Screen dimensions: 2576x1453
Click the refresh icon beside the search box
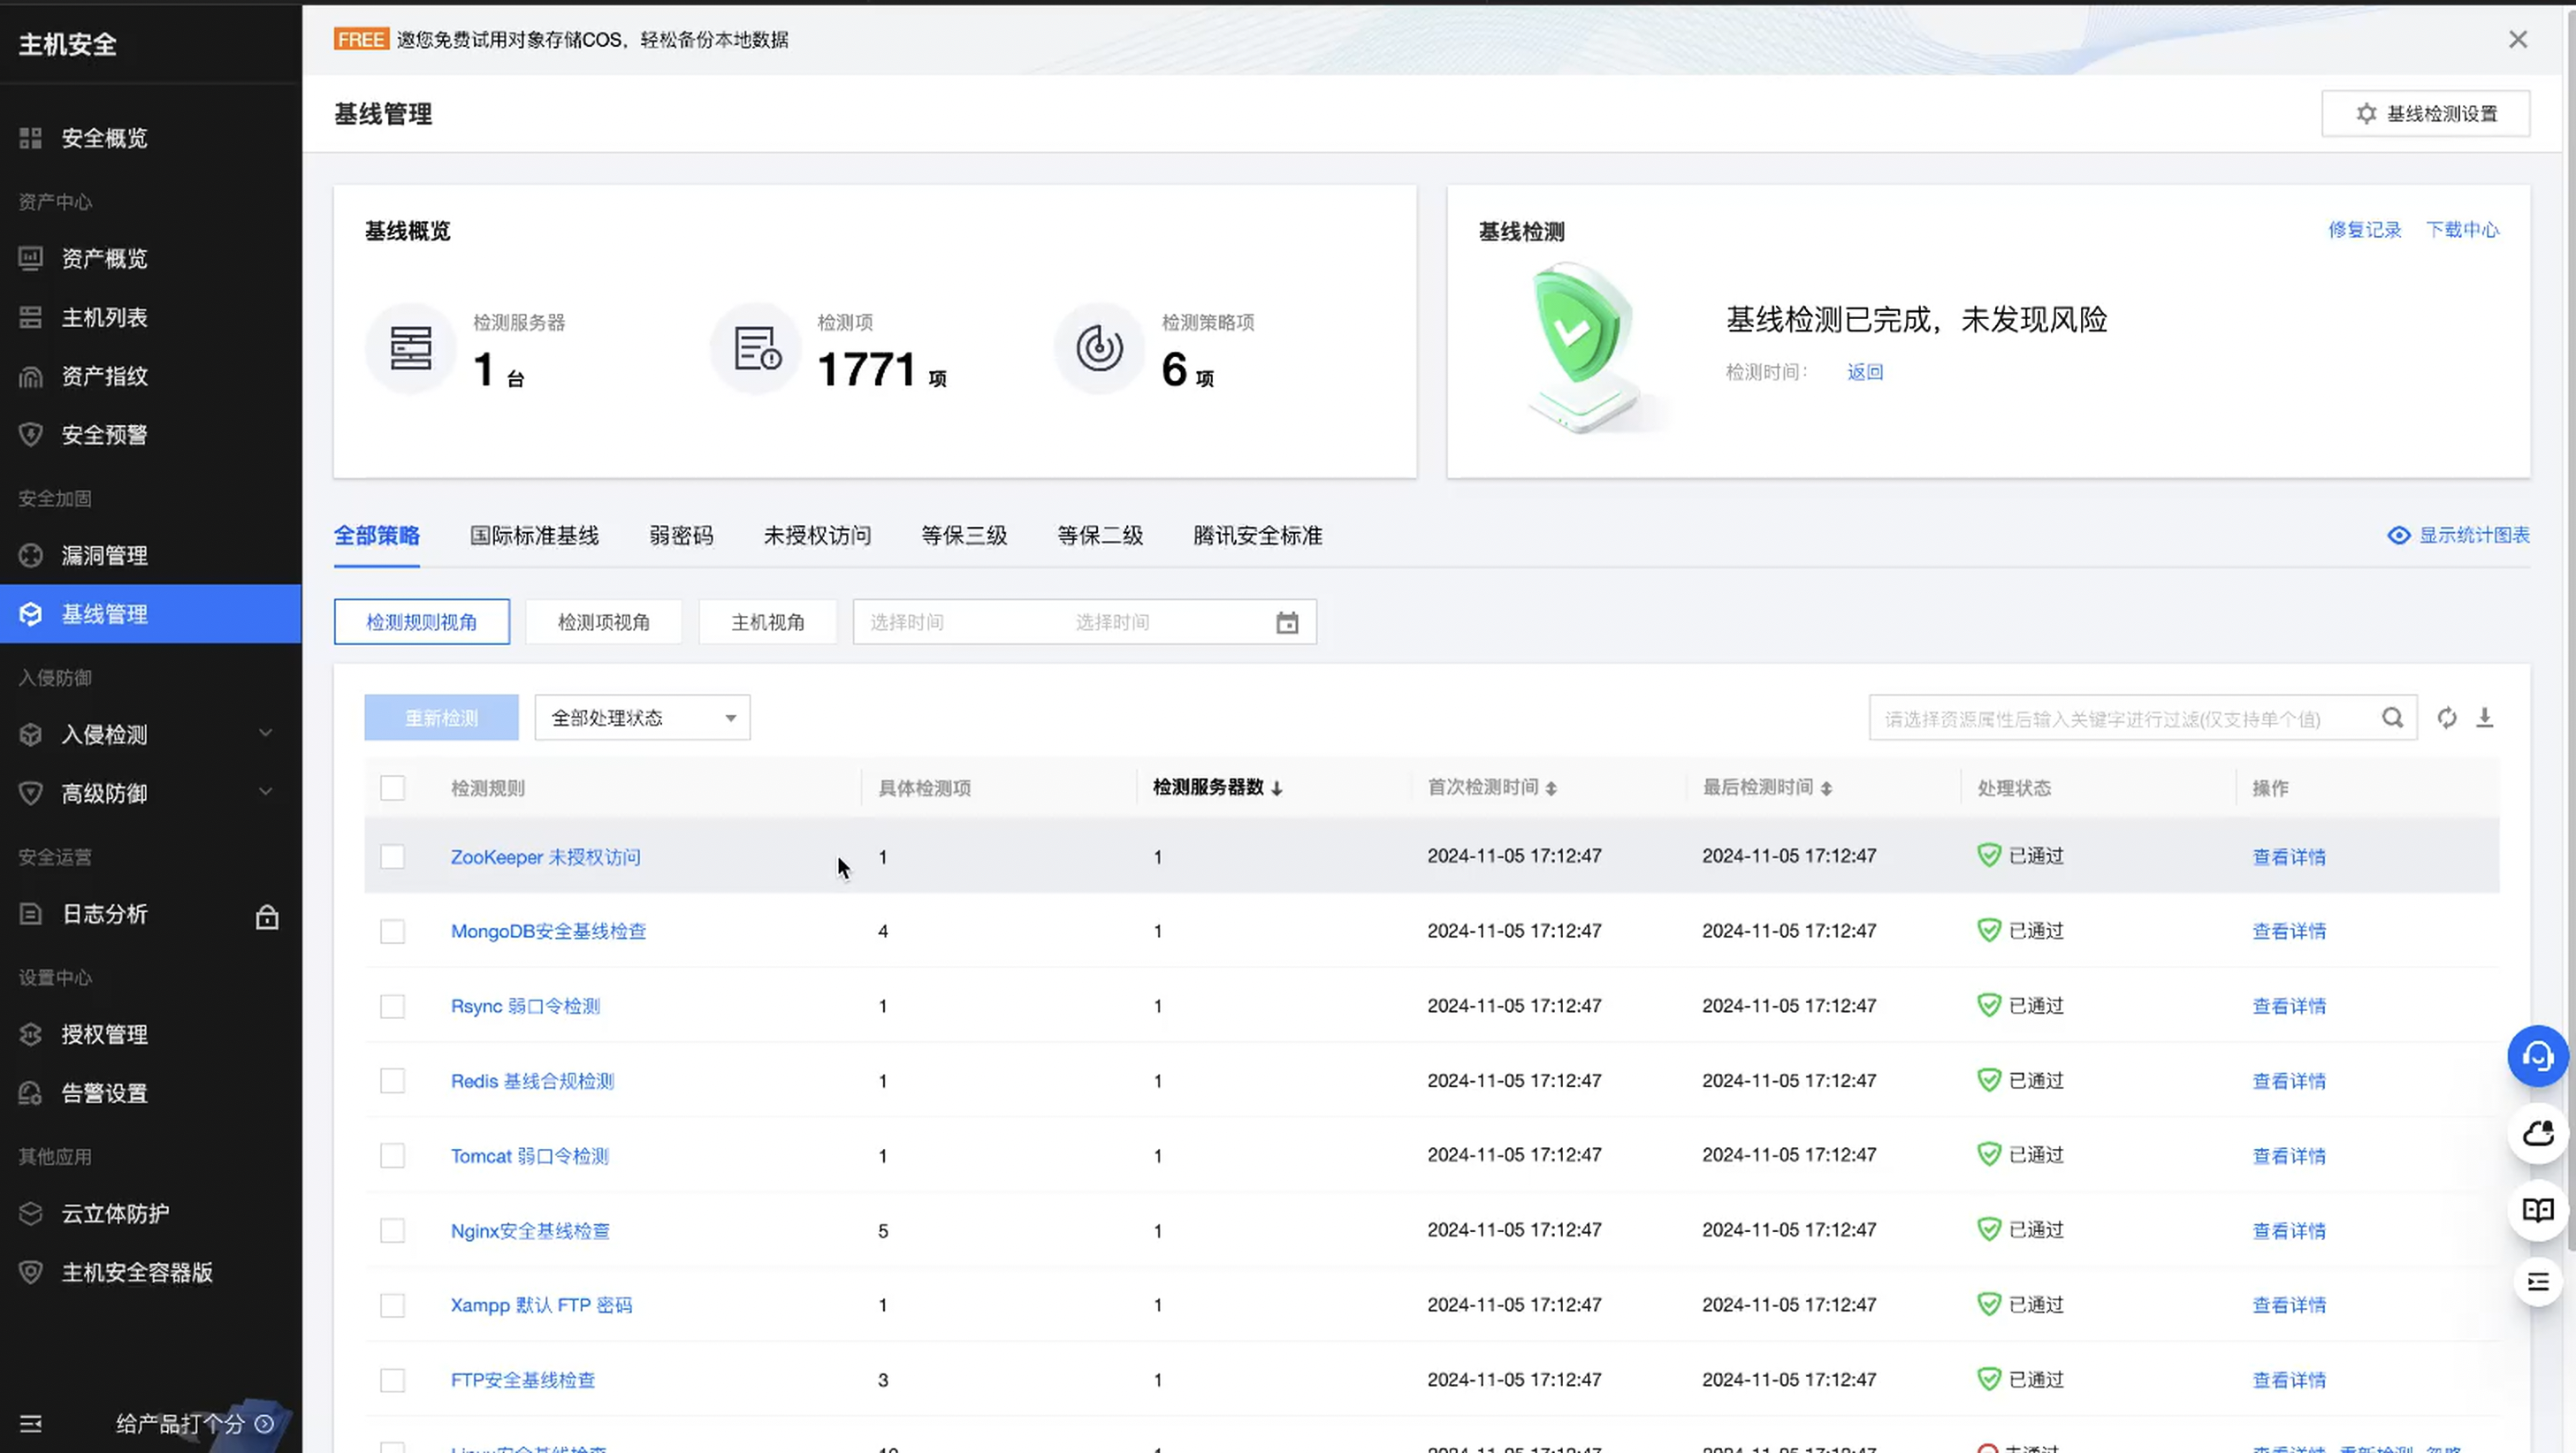(x=2446, y=718)
